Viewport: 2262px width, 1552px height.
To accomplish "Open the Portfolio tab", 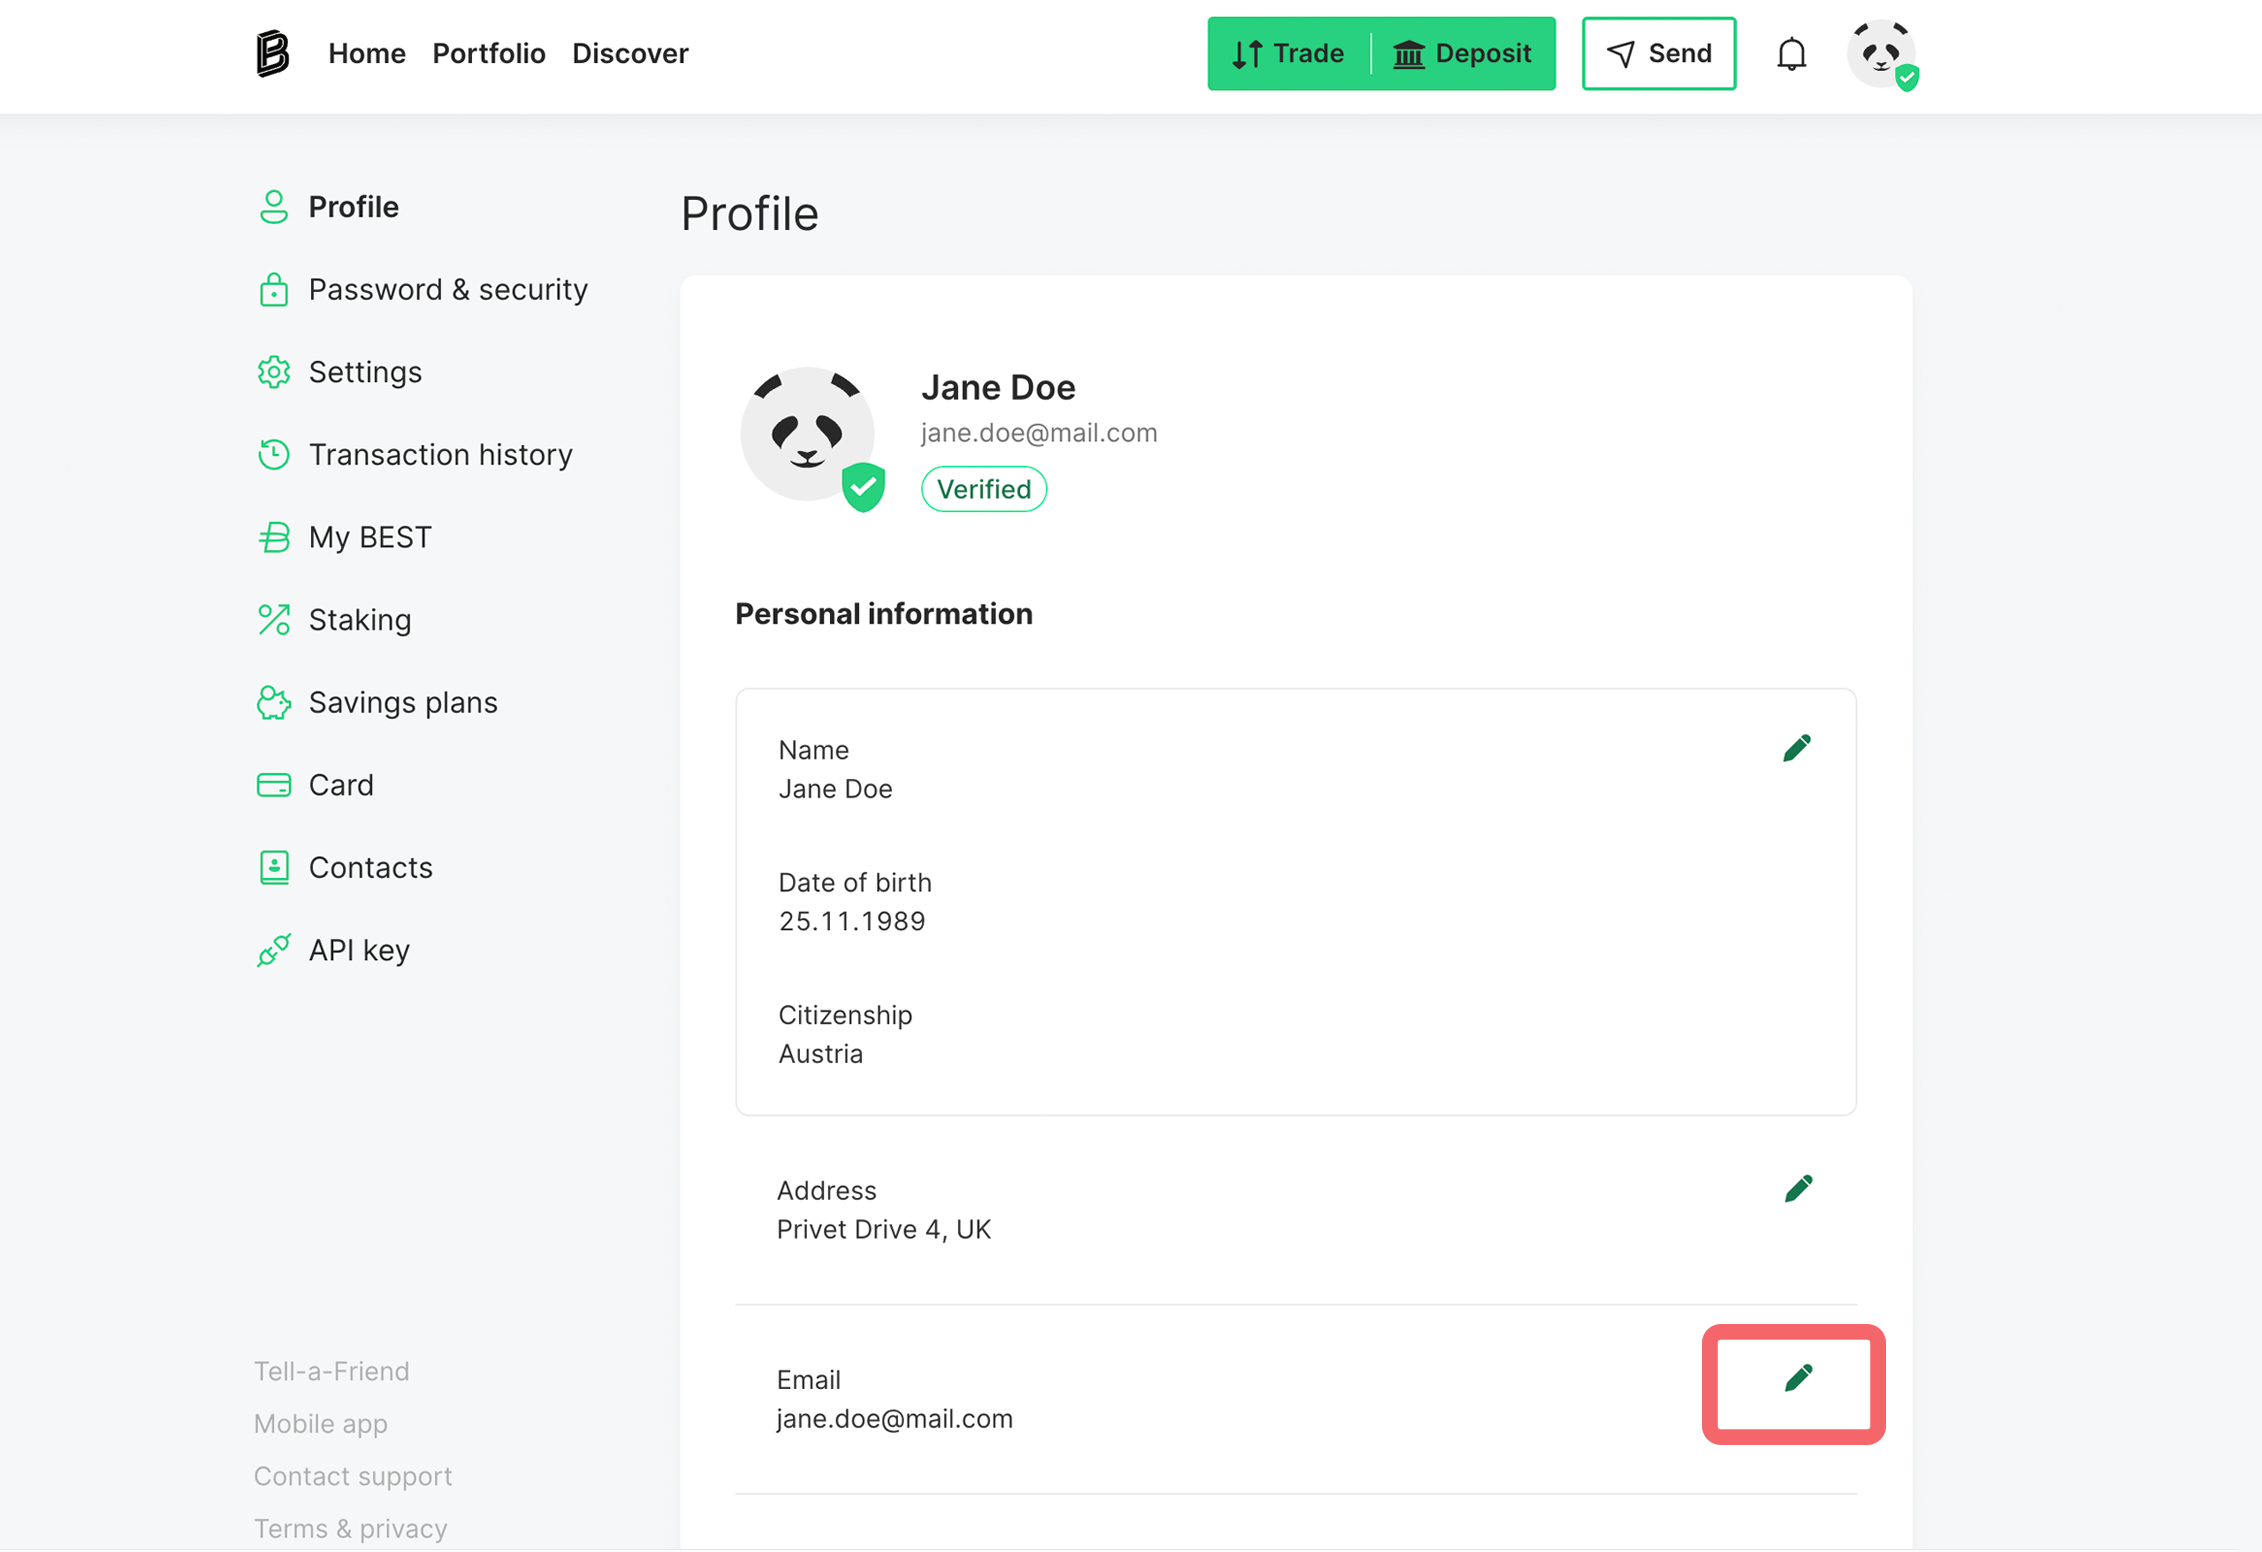I will pyautogui.click(x=488, y=54).
